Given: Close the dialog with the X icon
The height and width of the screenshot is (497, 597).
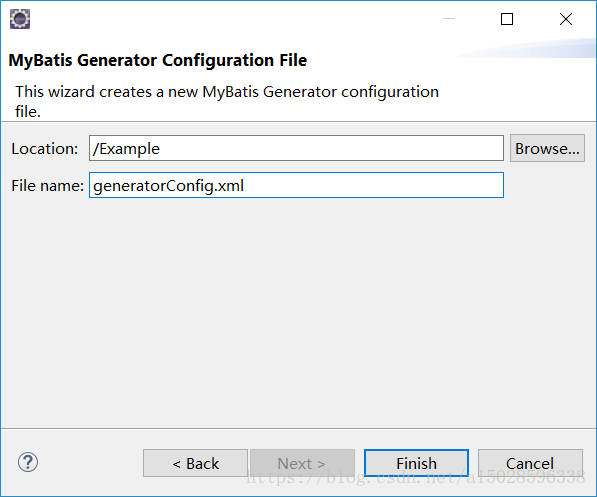Looking at the screenshot, I should 566,19.
